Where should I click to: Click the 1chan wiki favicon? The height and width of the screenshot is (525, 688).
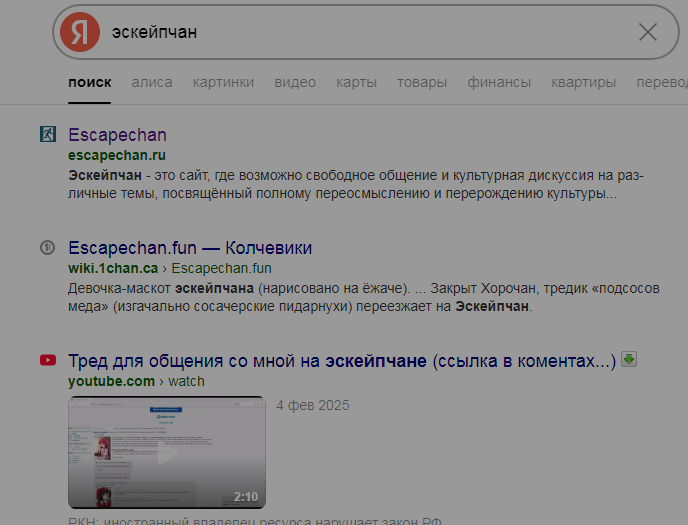(47, 248)
